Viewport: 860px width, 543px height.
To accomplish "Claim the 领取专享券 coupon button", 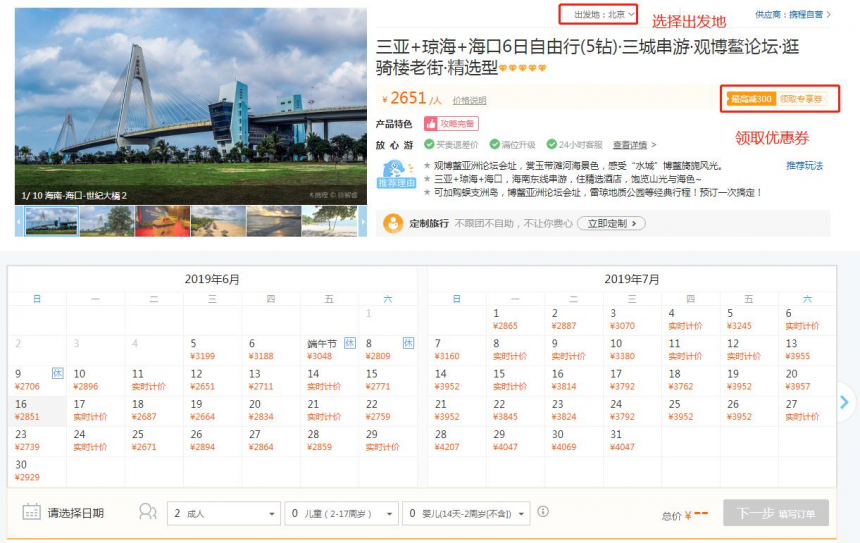I will 802,99.
